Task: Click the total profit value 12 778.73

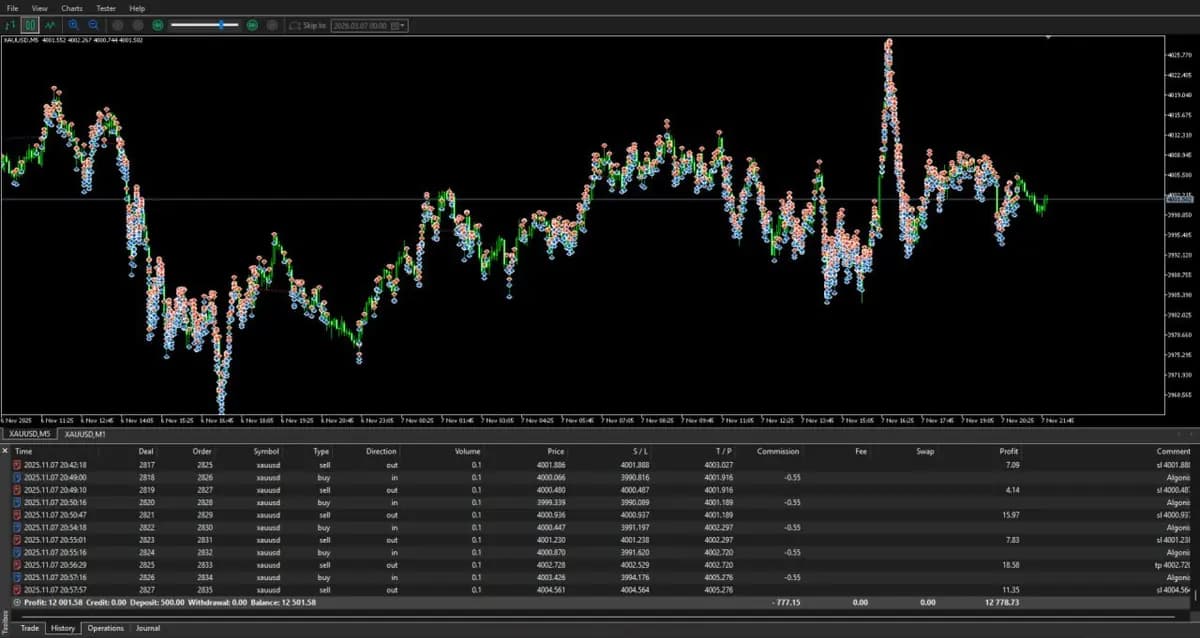Action: point(1002,603)
